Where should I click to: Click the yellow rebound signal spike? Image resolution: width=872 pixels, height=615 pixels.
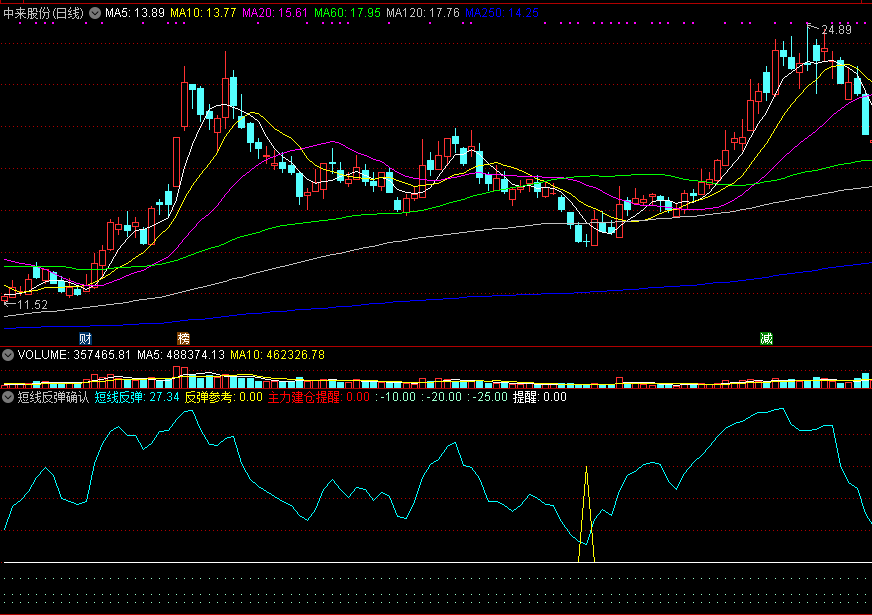(587, 514)
